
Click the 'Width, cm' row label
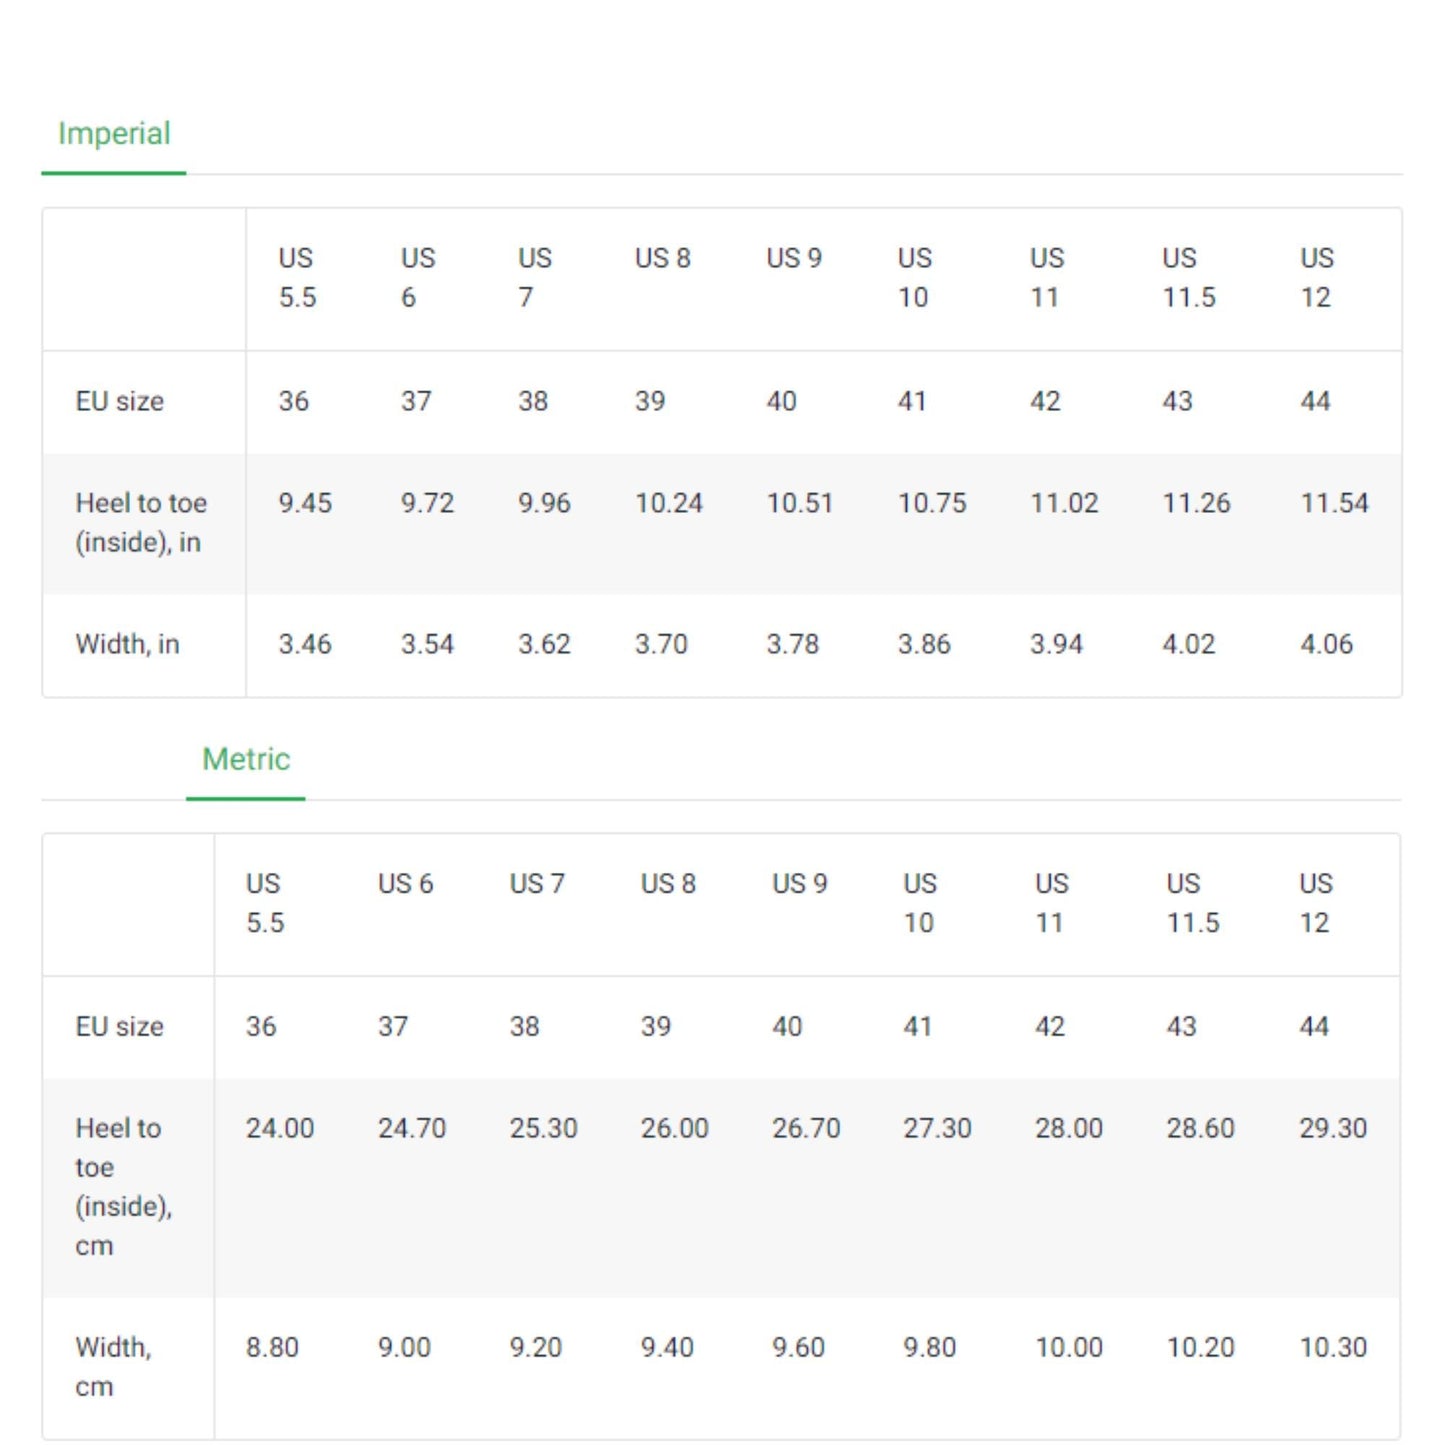113,1367
